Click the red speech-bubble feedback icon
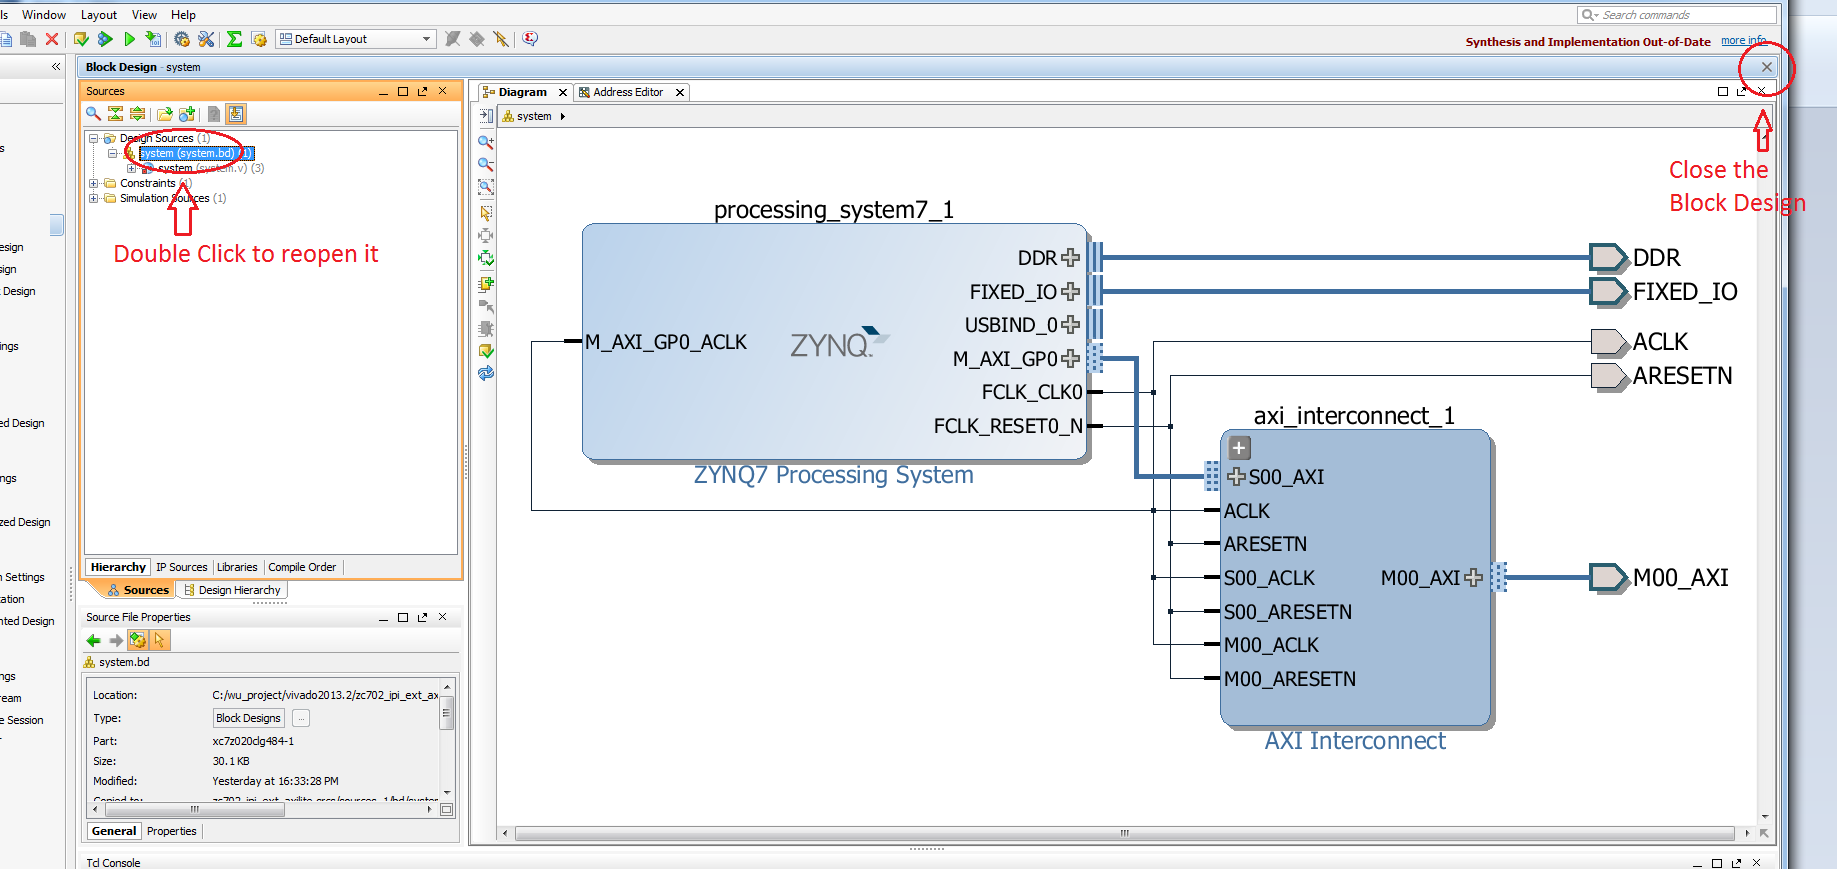Viewport: 1837px width, 869px height. point(530,38)
